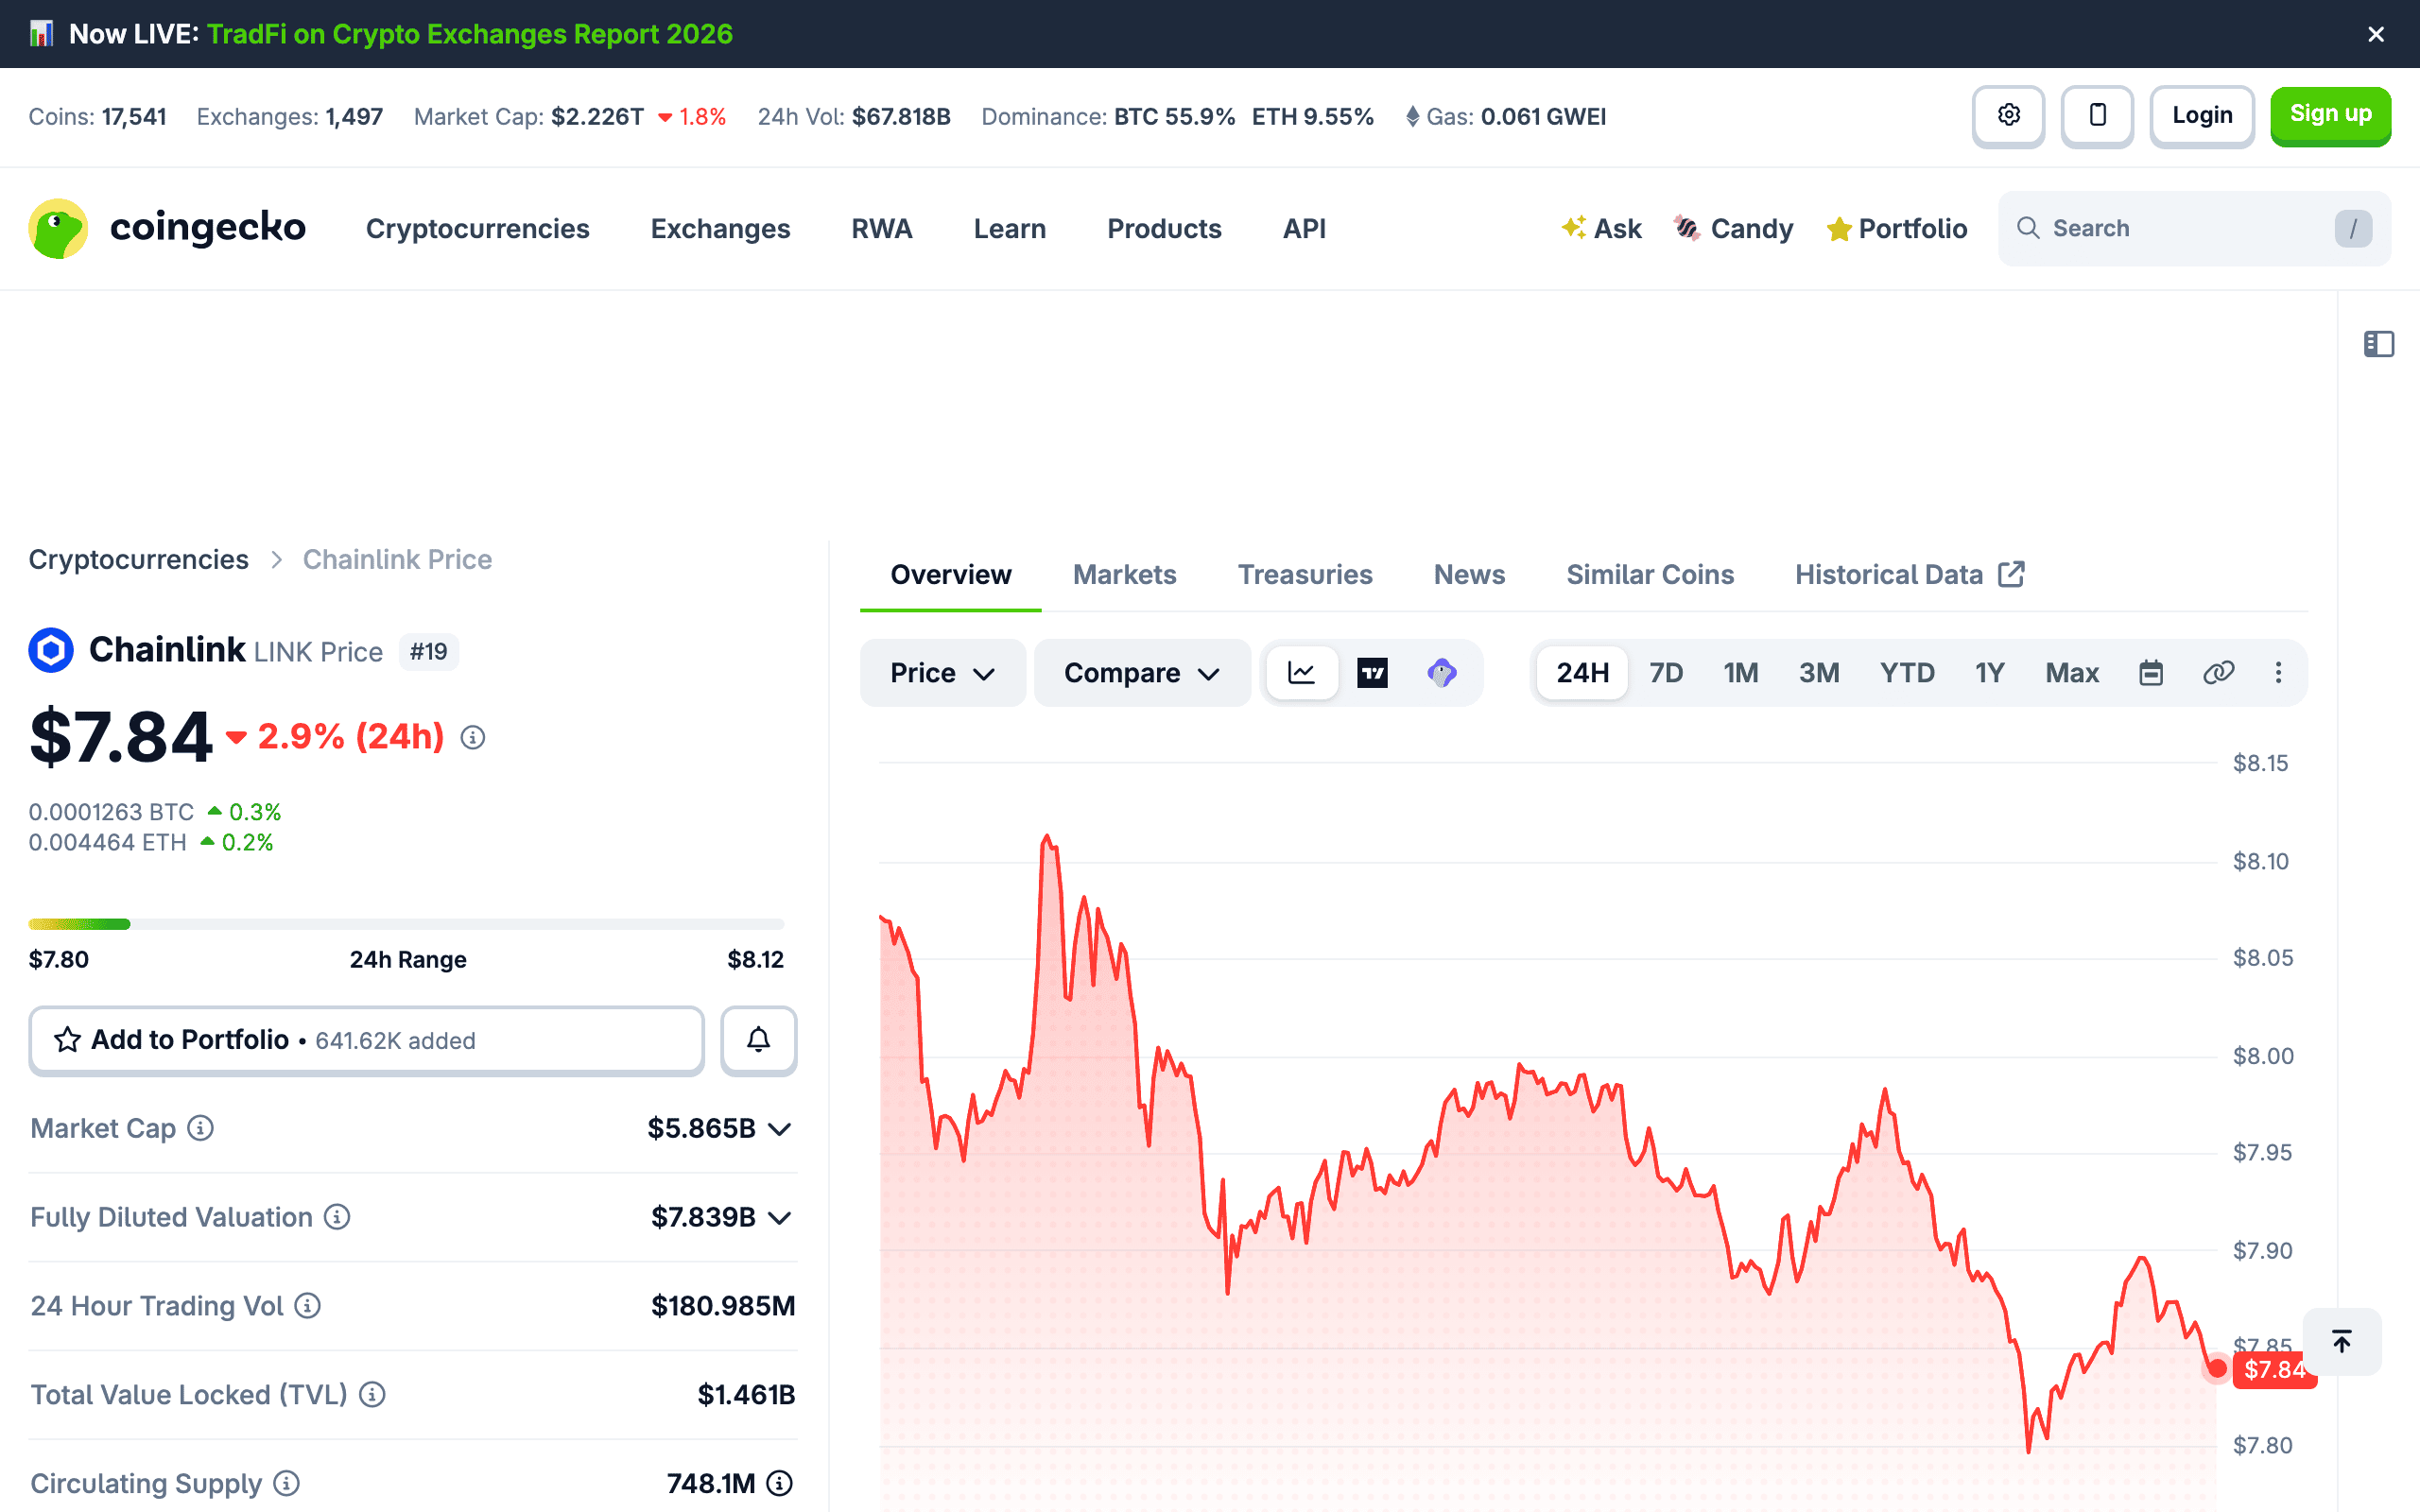Select the 7D time range
2420x1512 pixels.
click(1666, 673)
